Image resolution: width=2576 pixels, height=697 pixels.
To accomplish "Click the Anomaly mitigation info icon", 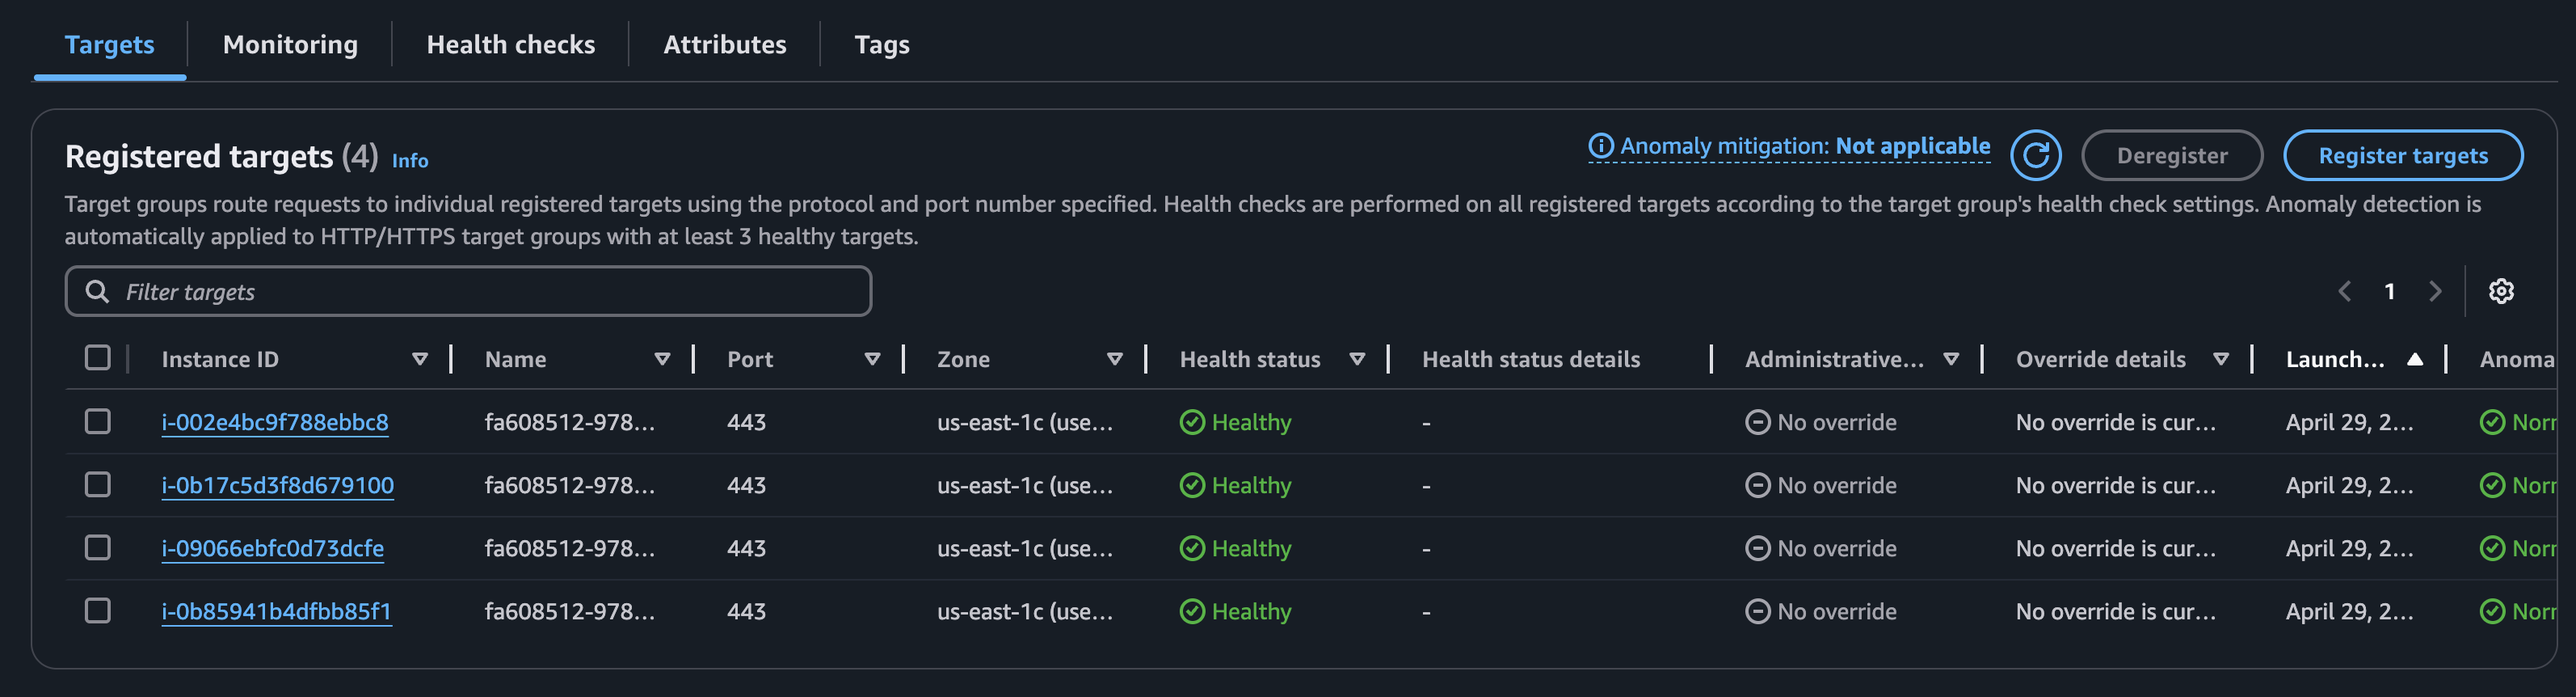I will (1601, 146).
